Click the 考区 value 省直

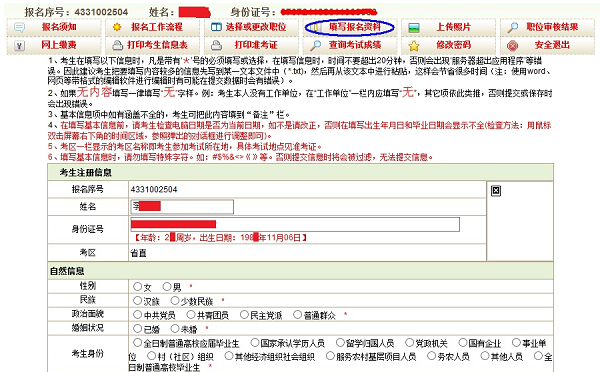(139, 253)
